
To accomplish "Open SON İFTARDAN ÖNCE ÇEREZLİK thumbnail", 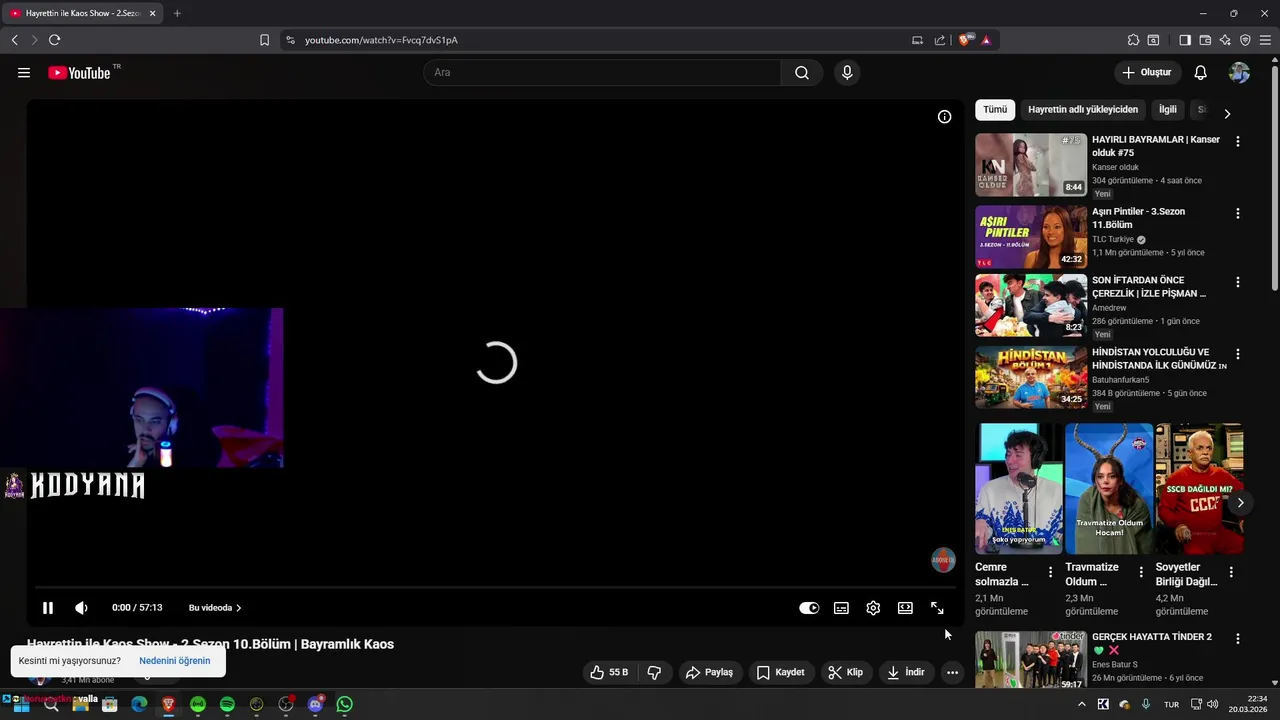I will (1031, 305).
